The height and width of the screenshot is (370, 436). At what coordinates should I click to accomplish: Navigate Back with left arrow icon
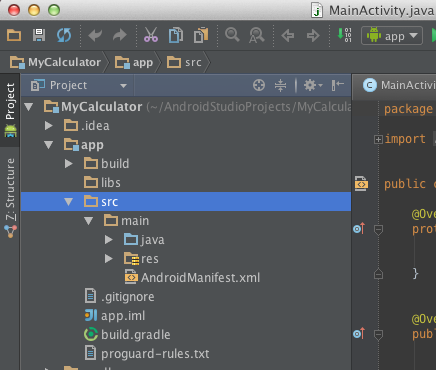click(288, 35)
